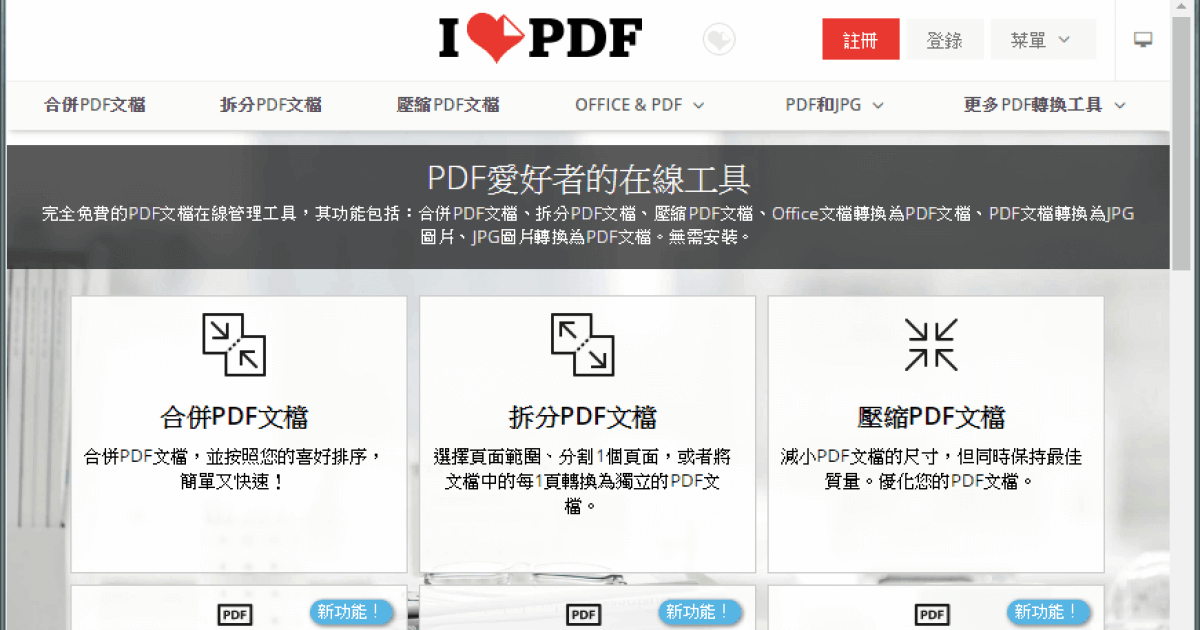Click the compress PDF arrows icon
This screenshot has width=1200, height=630.
(x=931, y=345)
